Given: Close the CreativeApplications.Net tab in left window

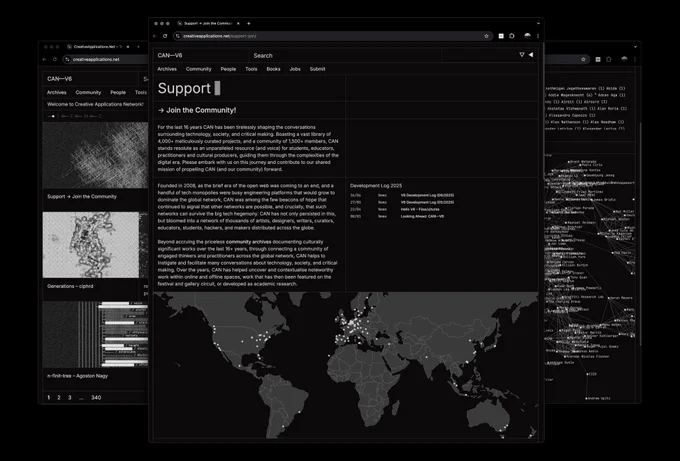Looking at the screenshot, I should [x=128, y=46].
